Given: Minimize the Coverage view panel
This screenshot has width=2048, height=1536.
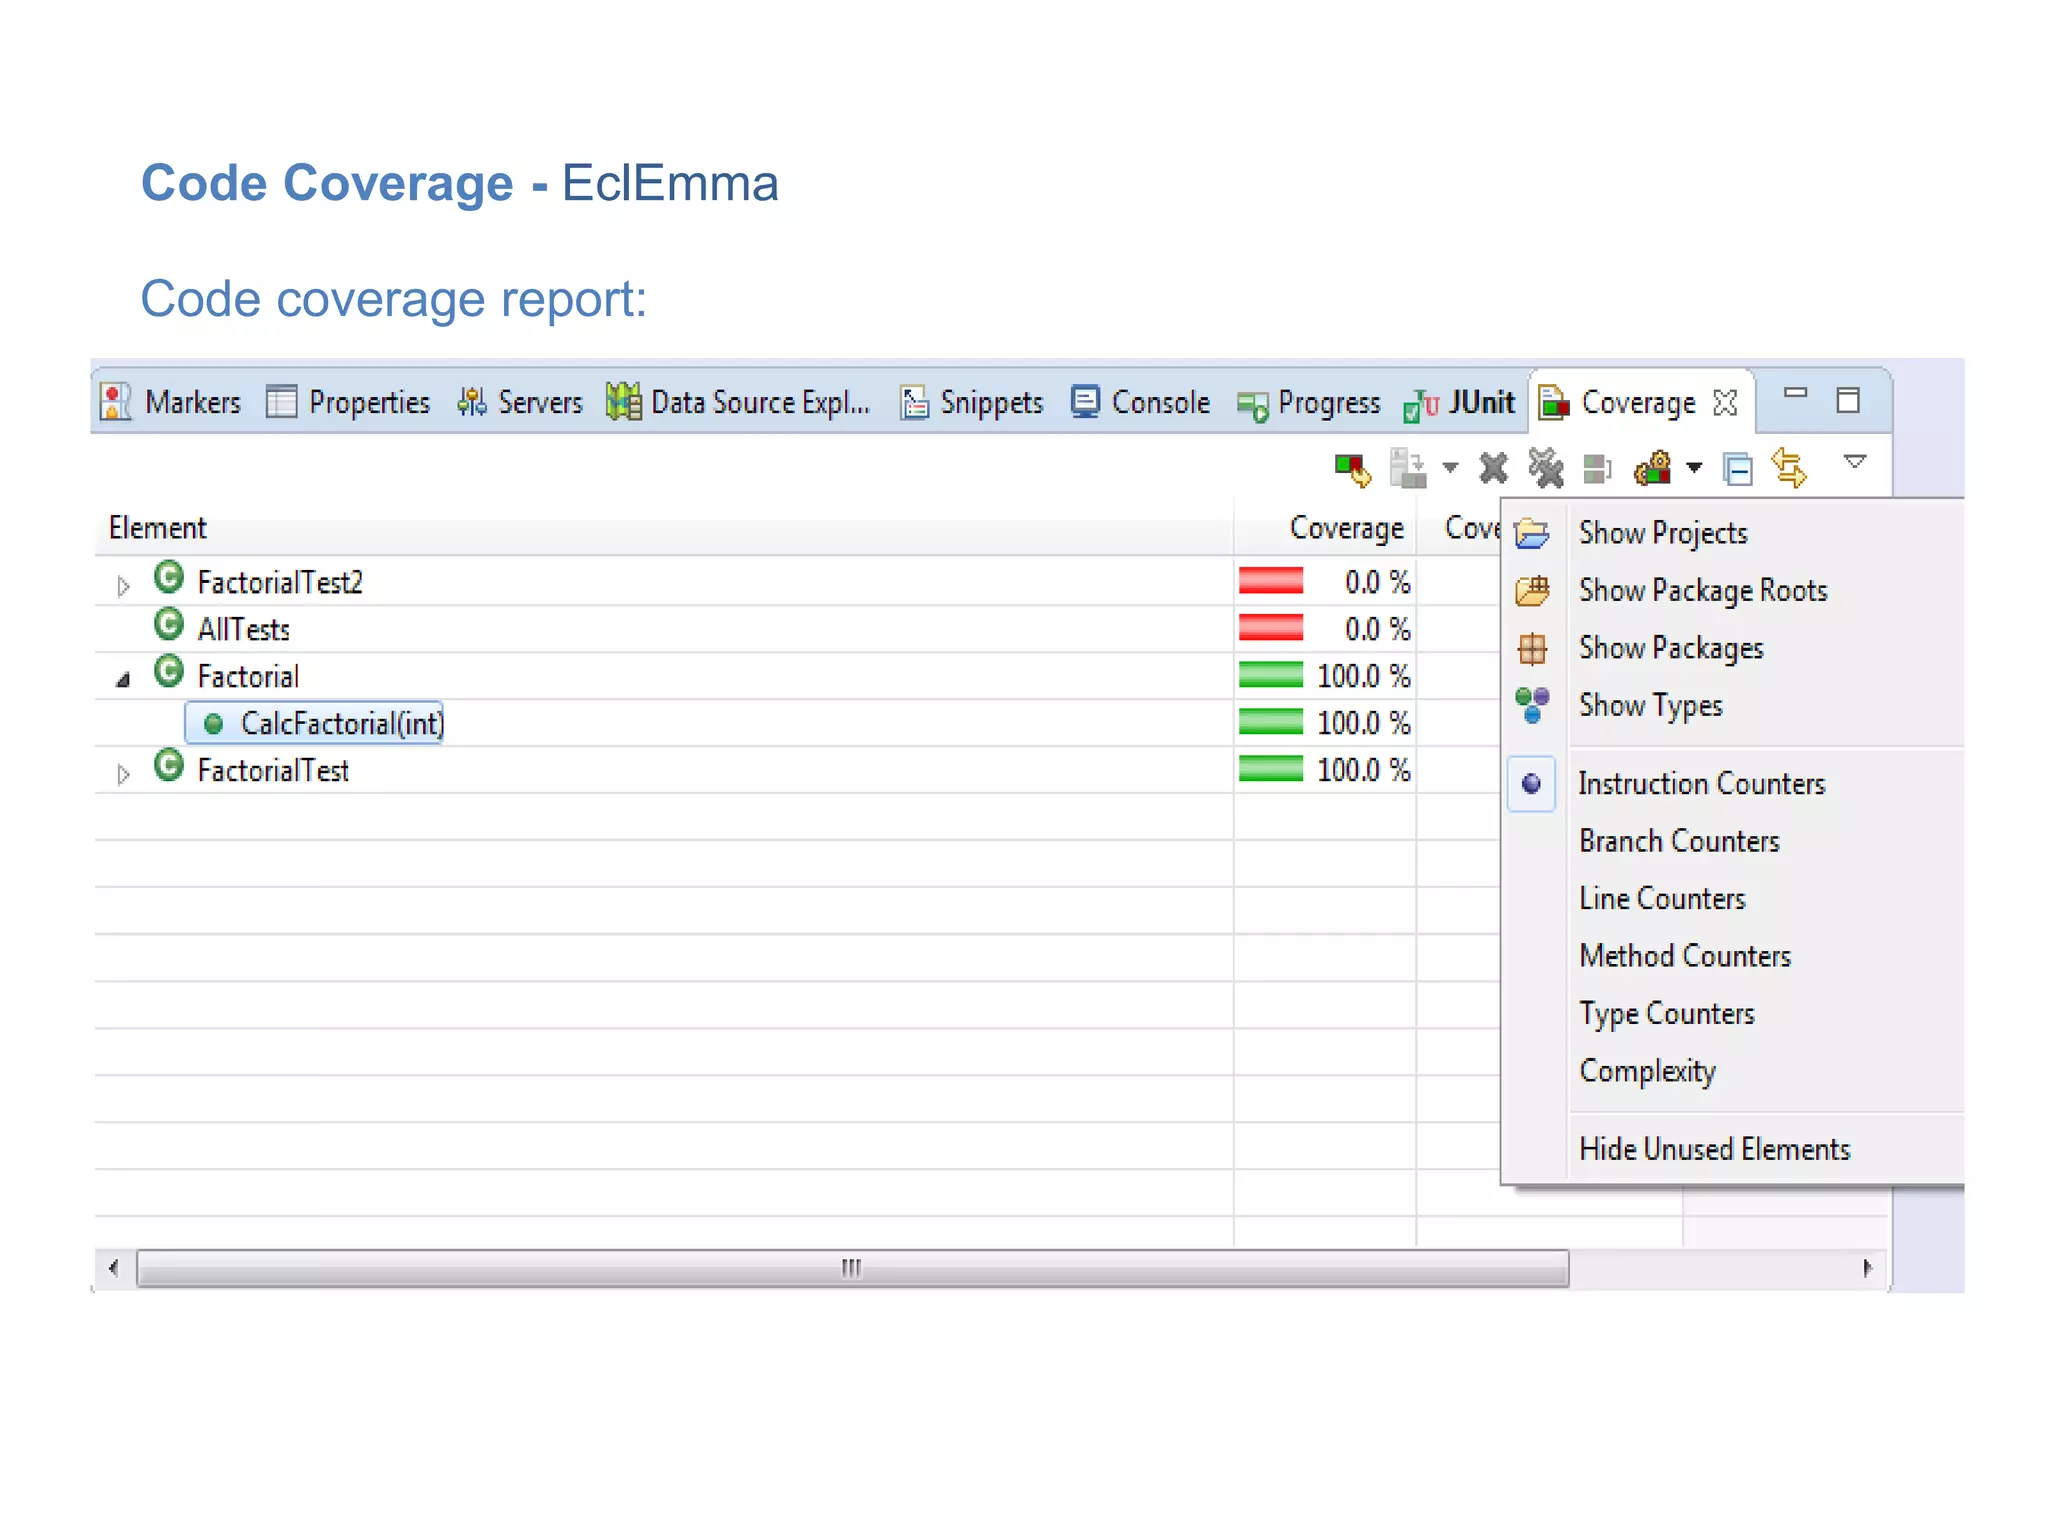Looking at the screenshot, I should click(x=1796, y=393).
